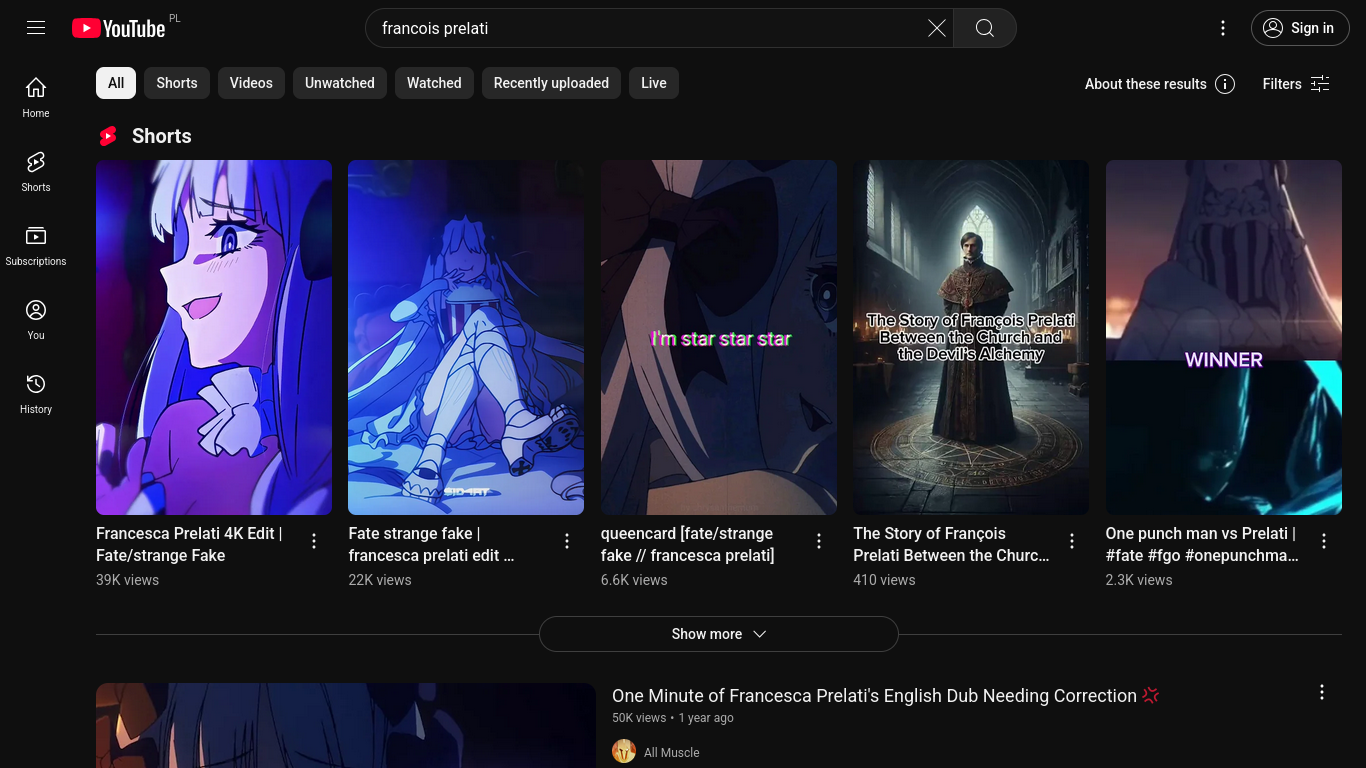The image size is (1366, 768).
Task: Click the search field containing 'francois prelati'
Action: [650, 28]
